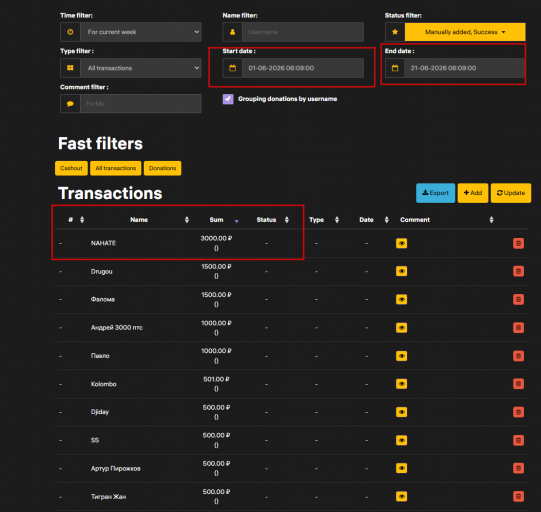
Task: Click the Drugou name cell
Action: click(x=101, y=272)
